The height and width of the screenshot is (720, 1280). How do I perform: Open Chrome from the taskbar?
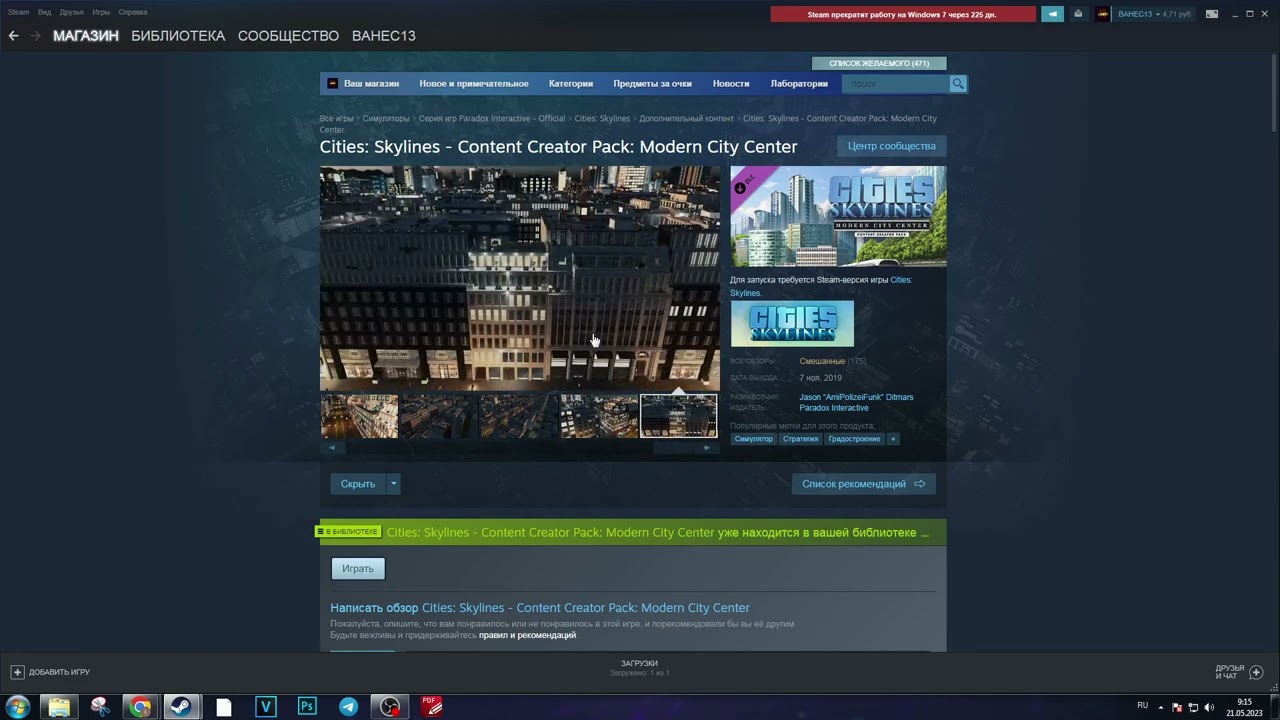(140, 707)
